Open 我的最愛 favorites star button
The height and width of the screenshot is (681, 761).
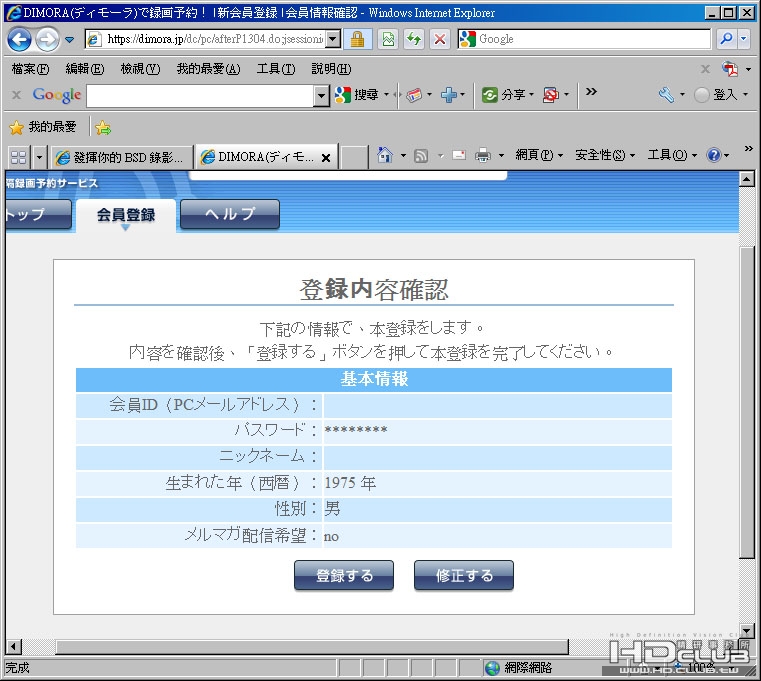43,127
